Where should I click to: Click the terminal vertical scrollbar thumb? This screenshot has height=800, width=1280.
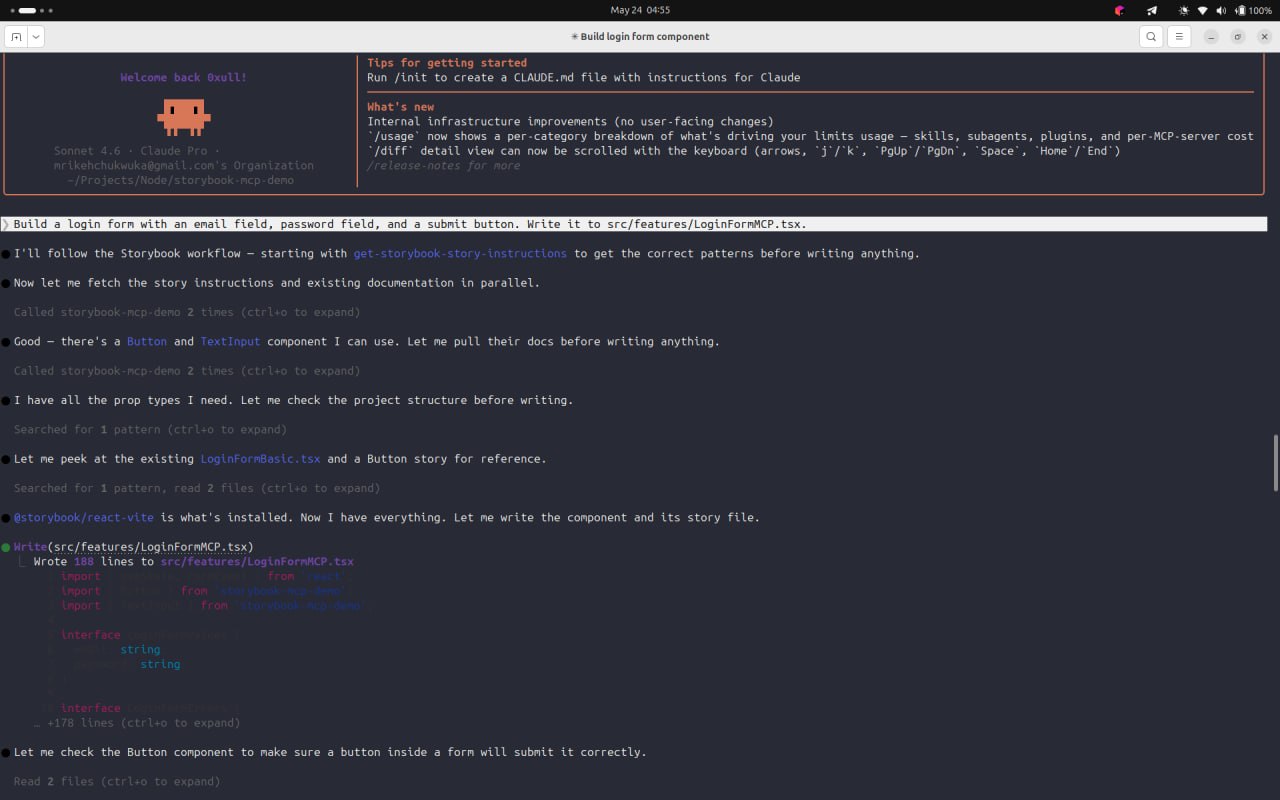pos(1275,463)
